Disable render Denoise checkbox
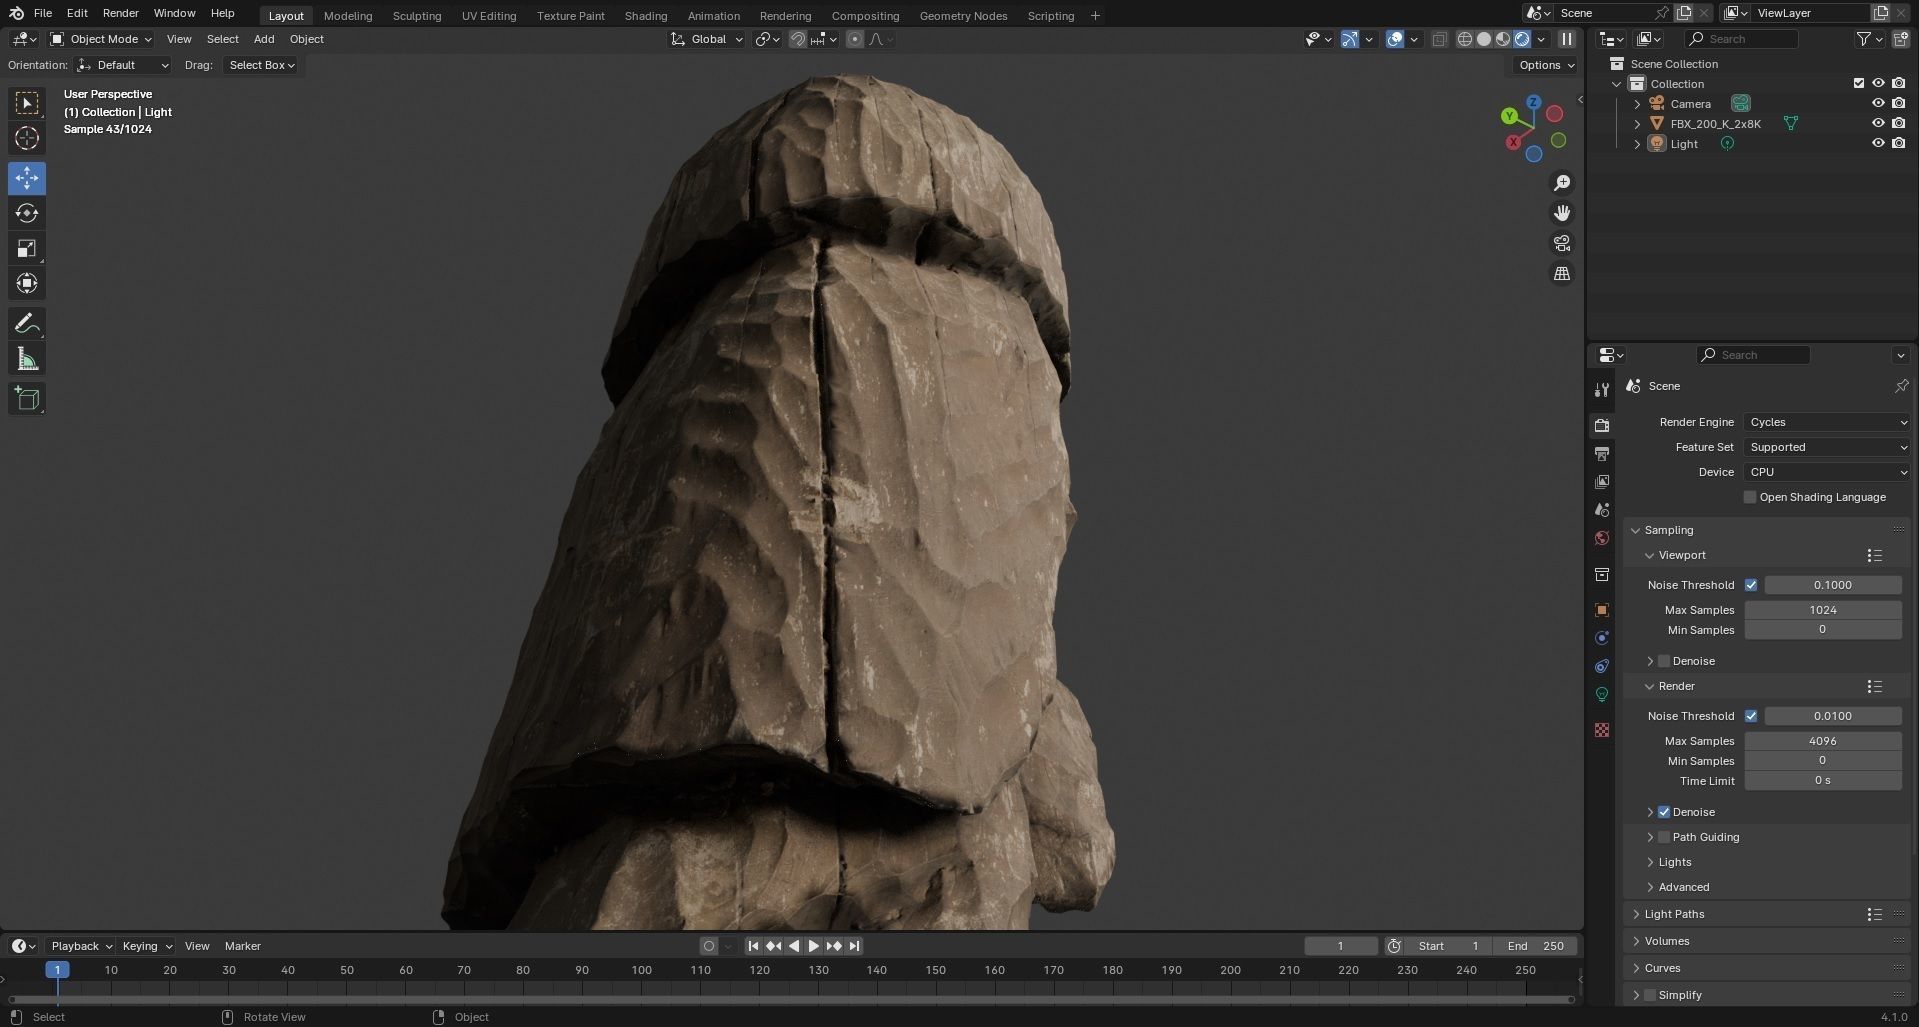 pyautogui.click(x=1664, y=812)
